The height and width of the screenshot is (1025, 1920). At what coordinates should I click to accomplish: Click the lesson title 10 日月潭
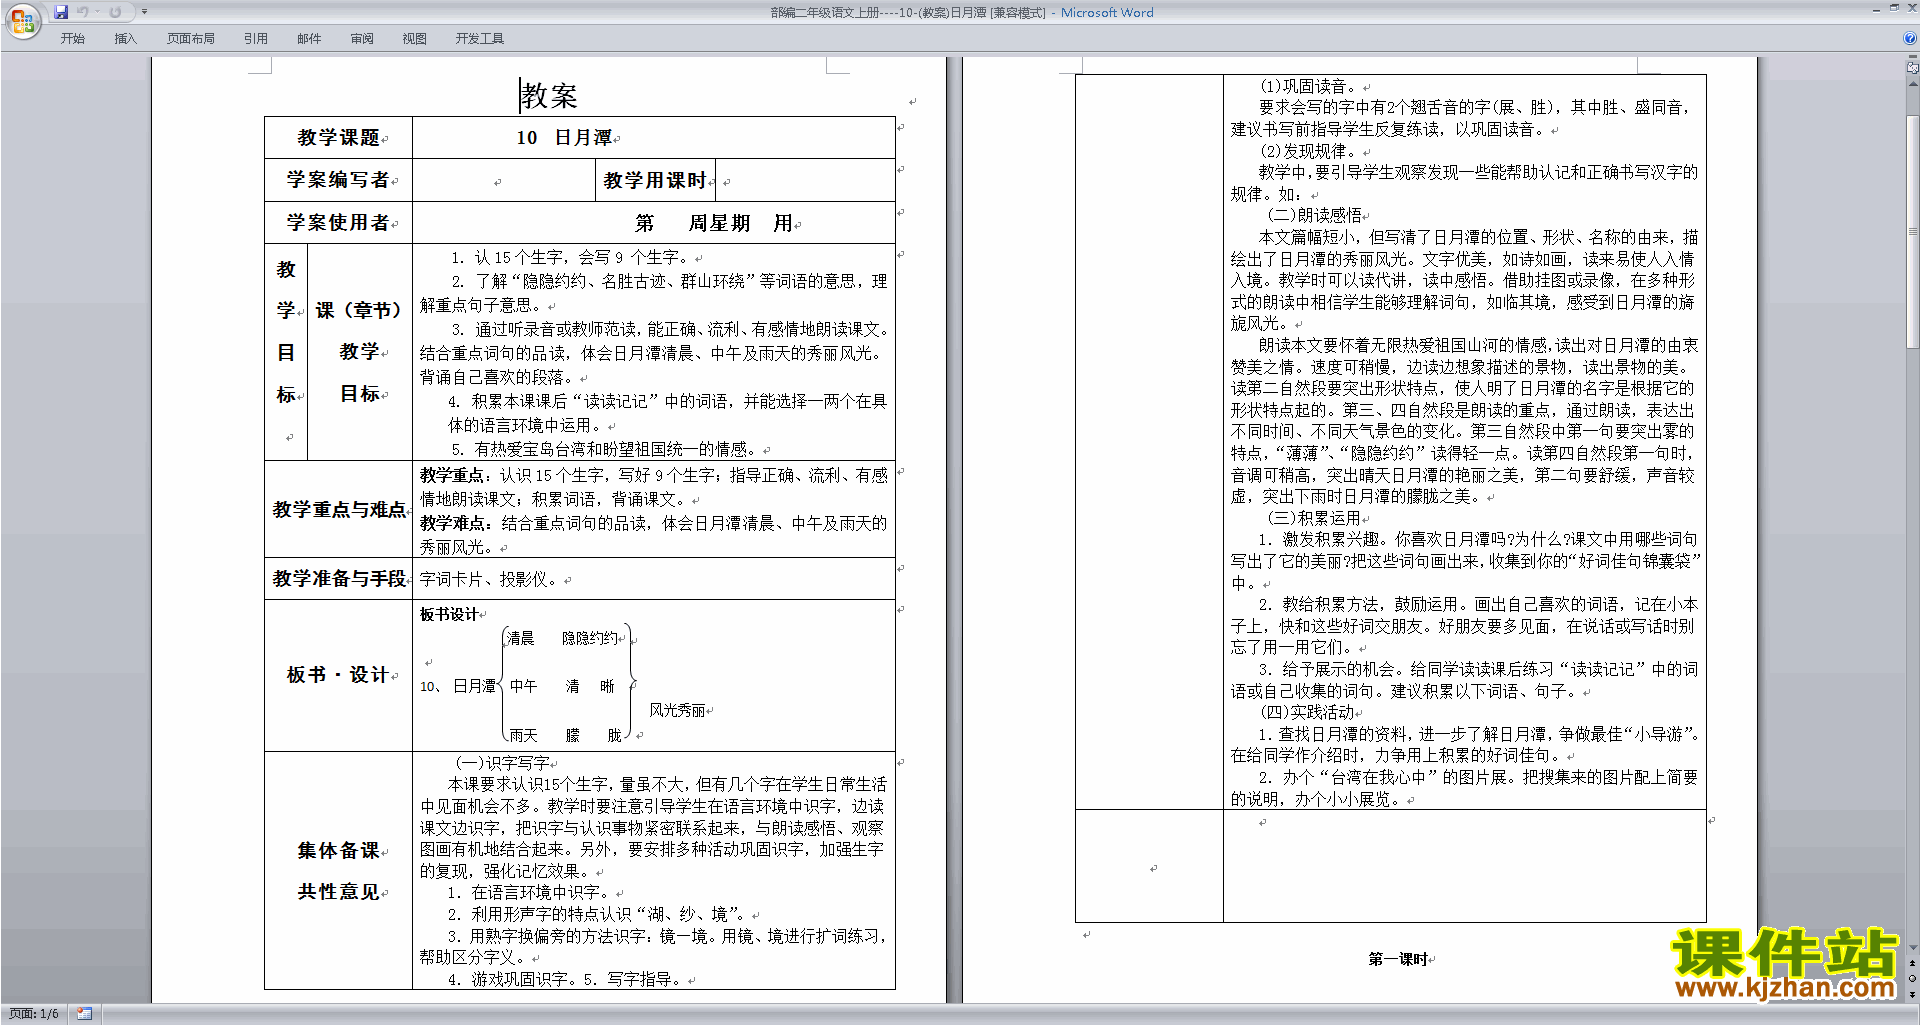[x=564, y=138]
